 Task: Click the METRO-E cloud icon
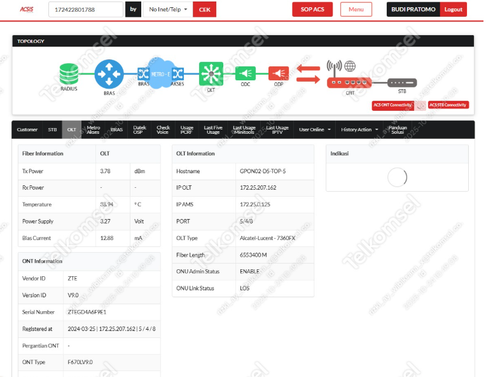tap(161, 73)
